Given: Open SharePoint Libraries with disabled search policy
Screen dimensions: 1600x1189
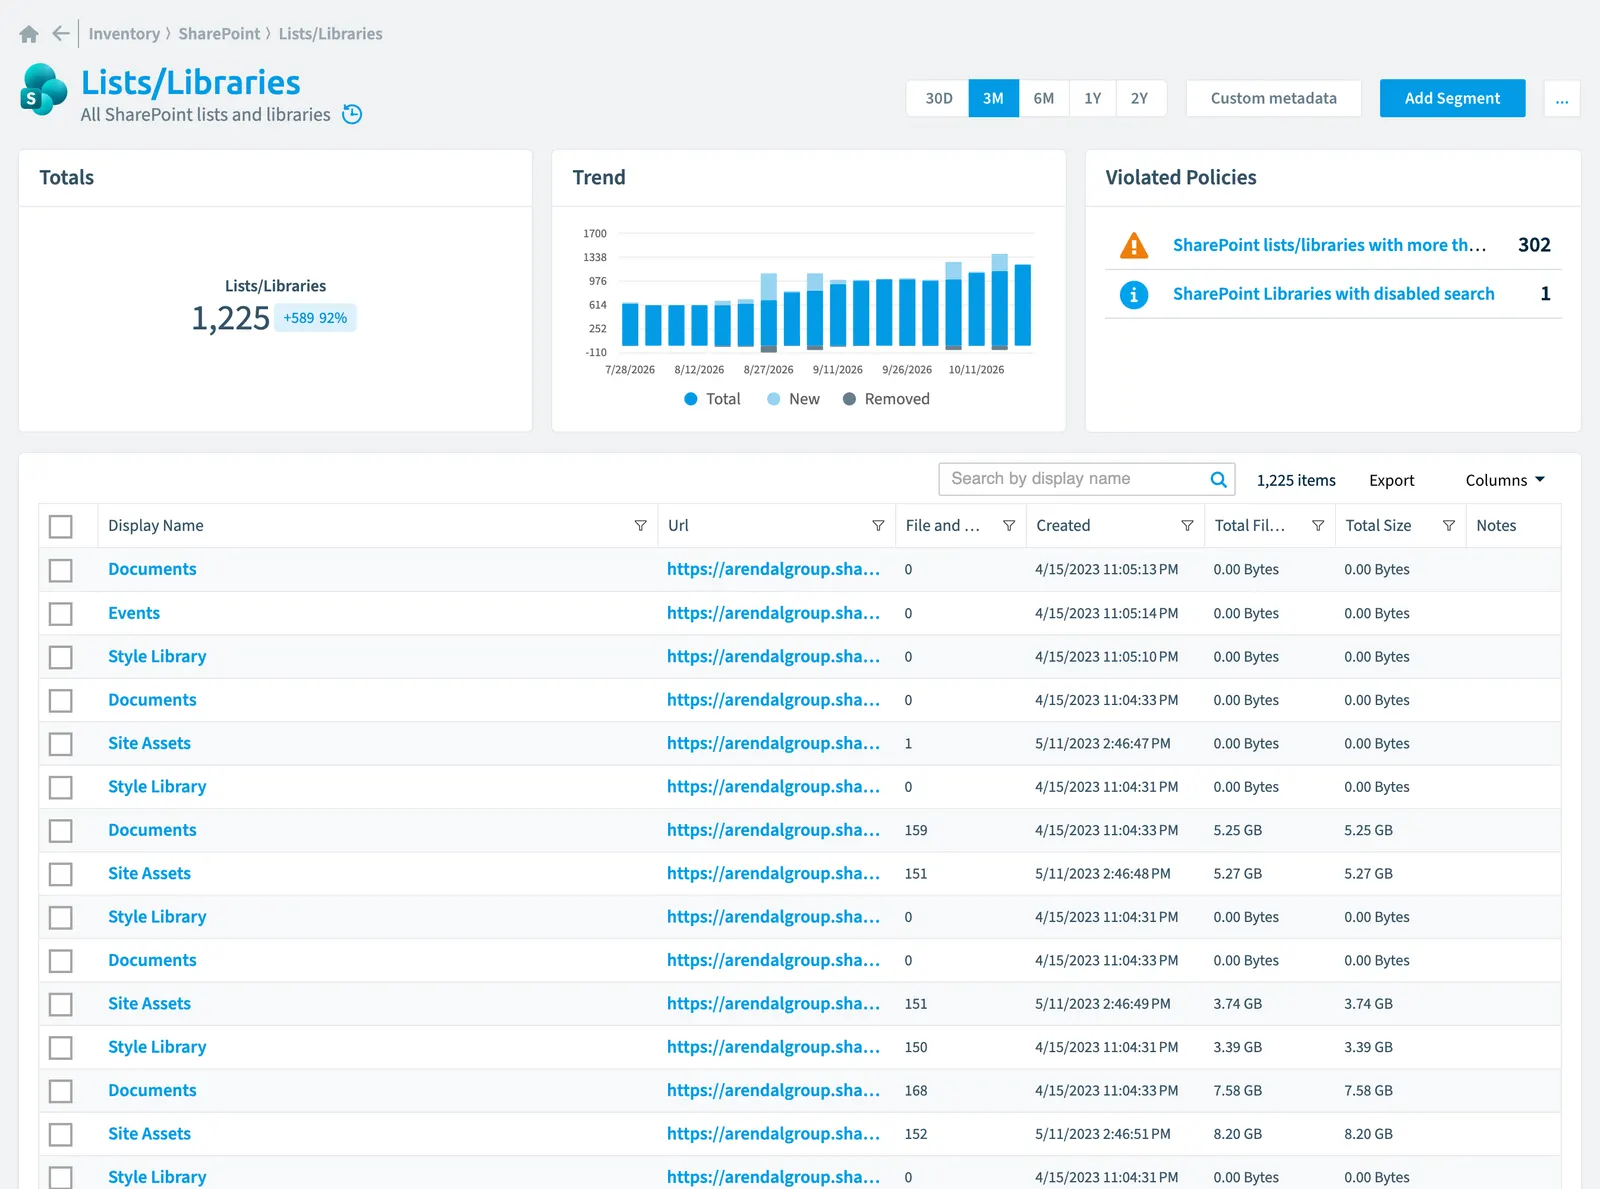Looking at the screenshot, I should click(x=1333, y=294).
